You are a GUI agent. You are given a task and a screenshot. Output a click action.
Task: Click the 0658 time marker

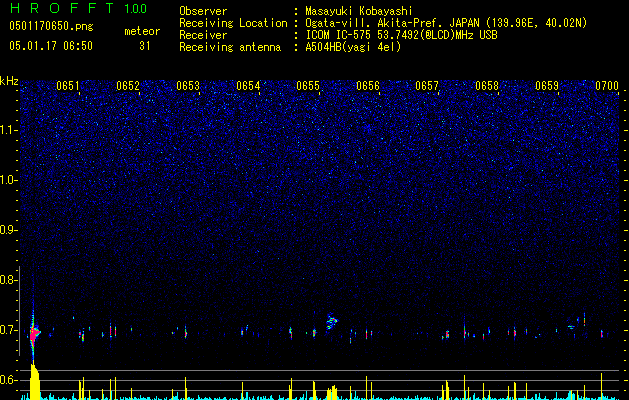point(487,85)
